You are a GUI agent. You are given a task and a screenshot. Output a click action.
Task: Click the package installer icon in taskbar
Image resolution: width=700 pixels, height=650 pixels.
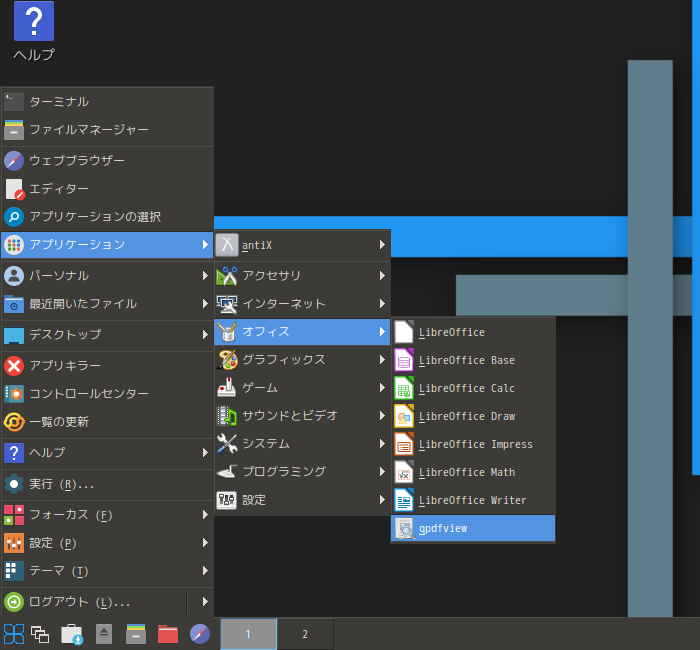[x=72, y=634]
